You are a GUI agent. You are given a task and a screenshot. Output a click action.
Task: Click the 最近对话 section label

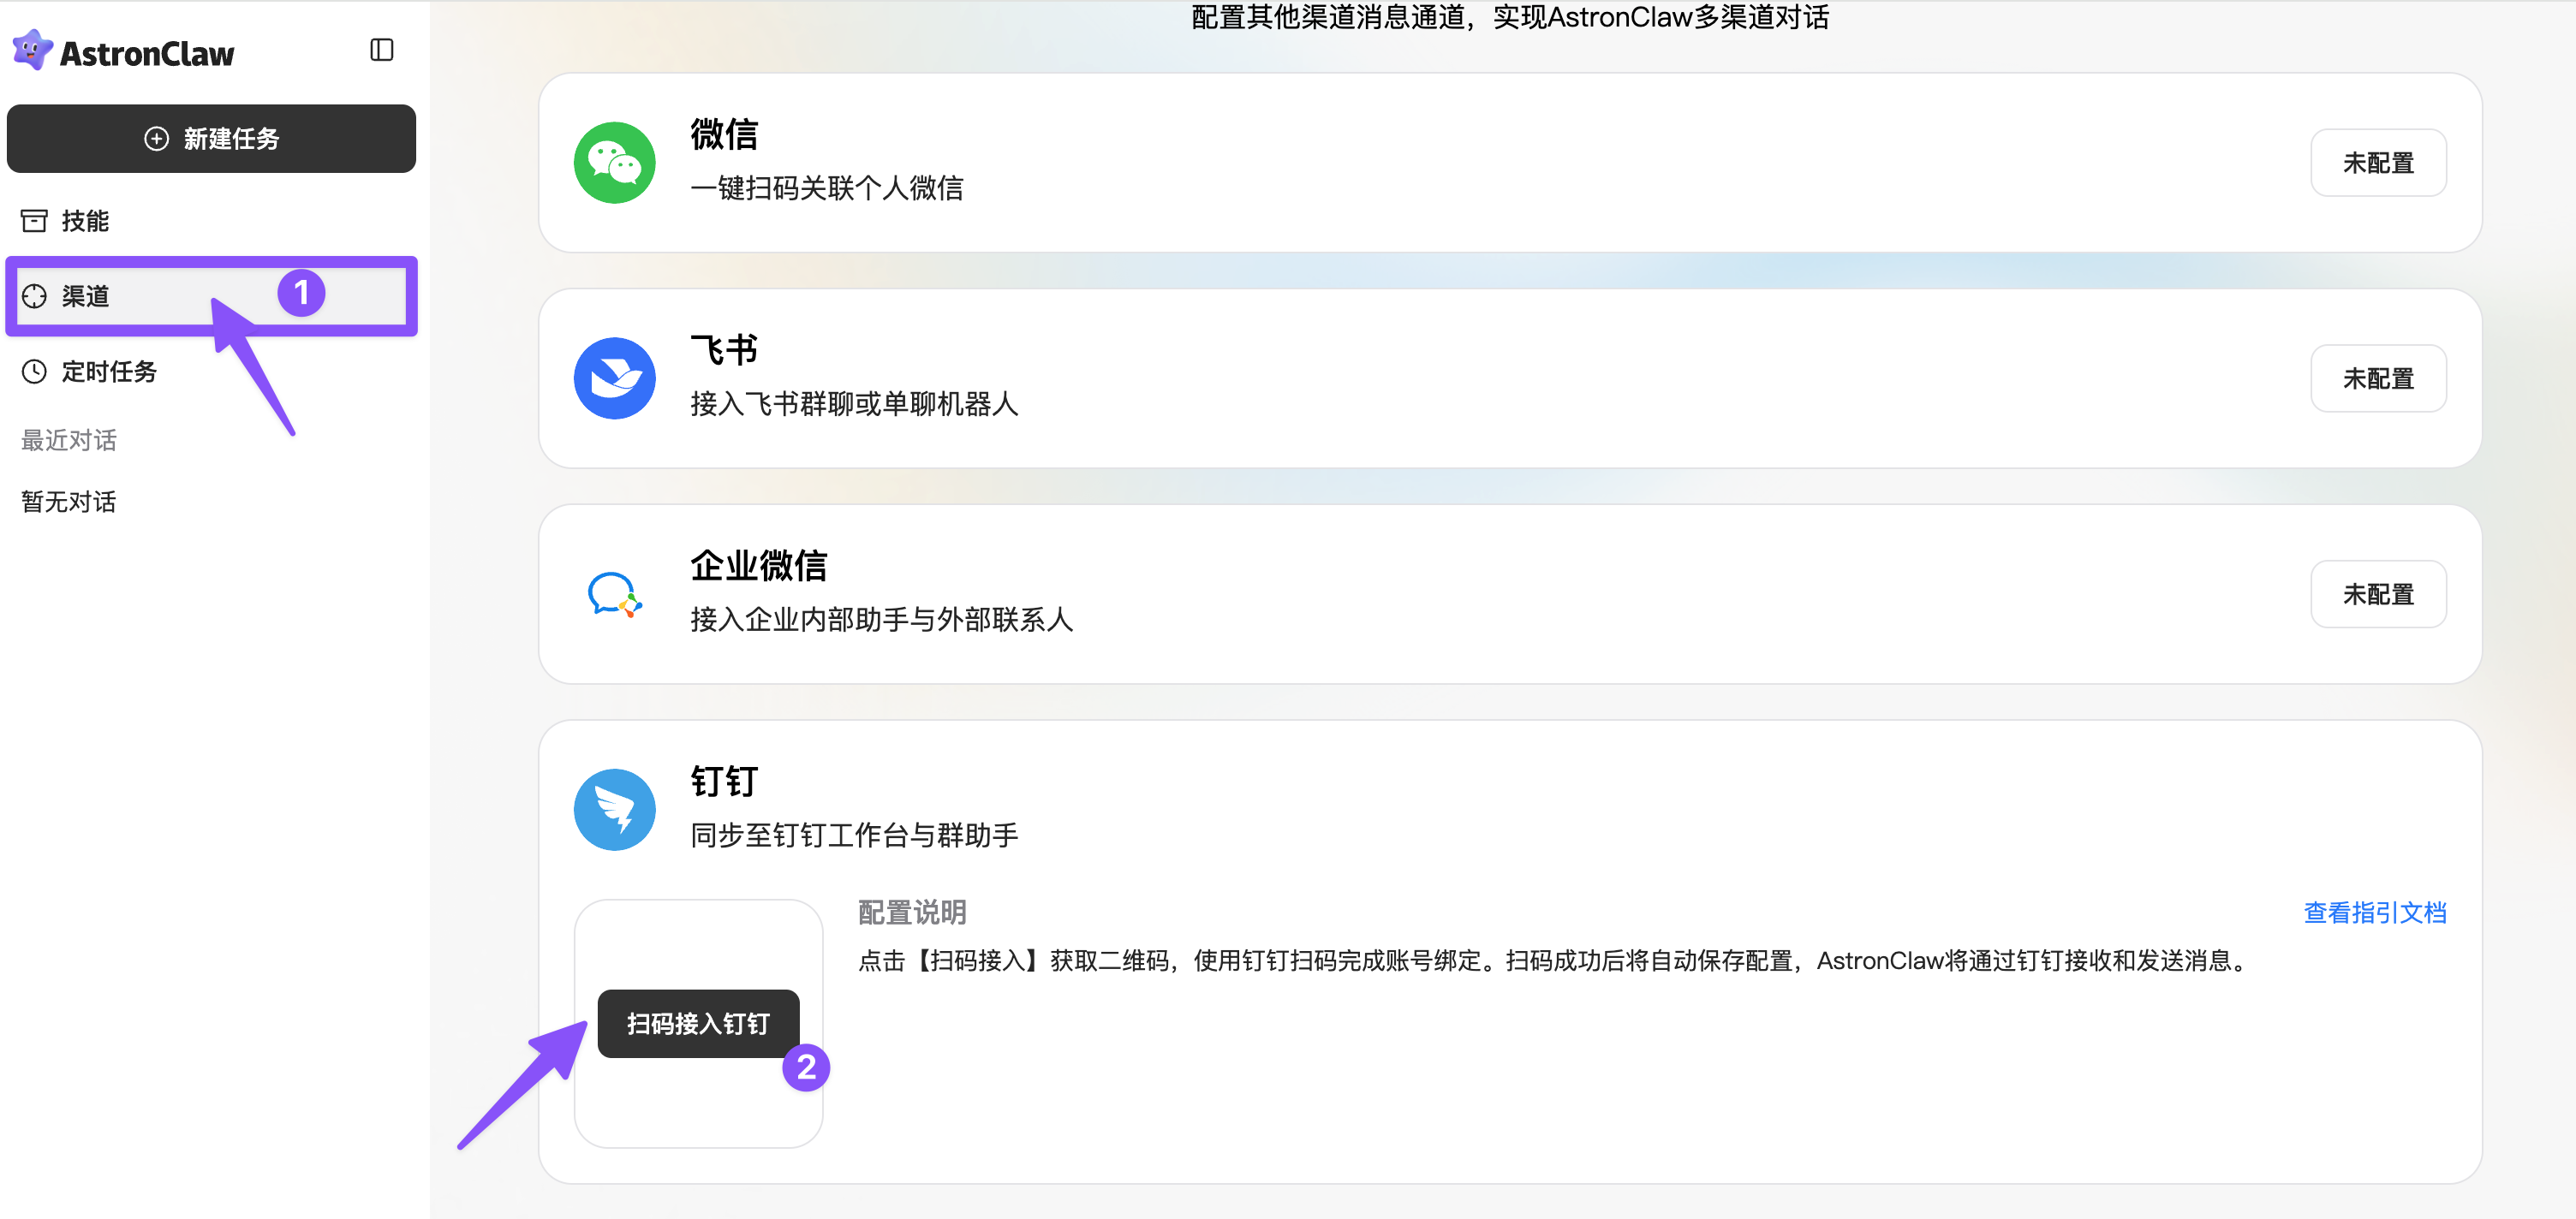click(69, 441)
